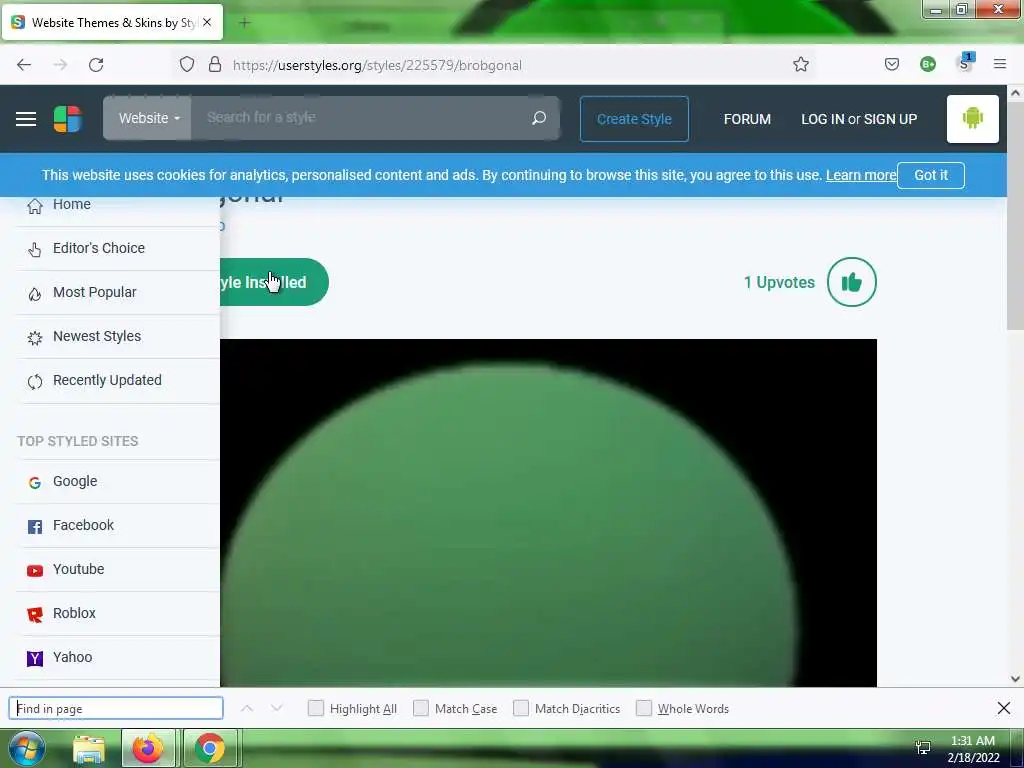Jump to next find result arrow

point(277,709)
